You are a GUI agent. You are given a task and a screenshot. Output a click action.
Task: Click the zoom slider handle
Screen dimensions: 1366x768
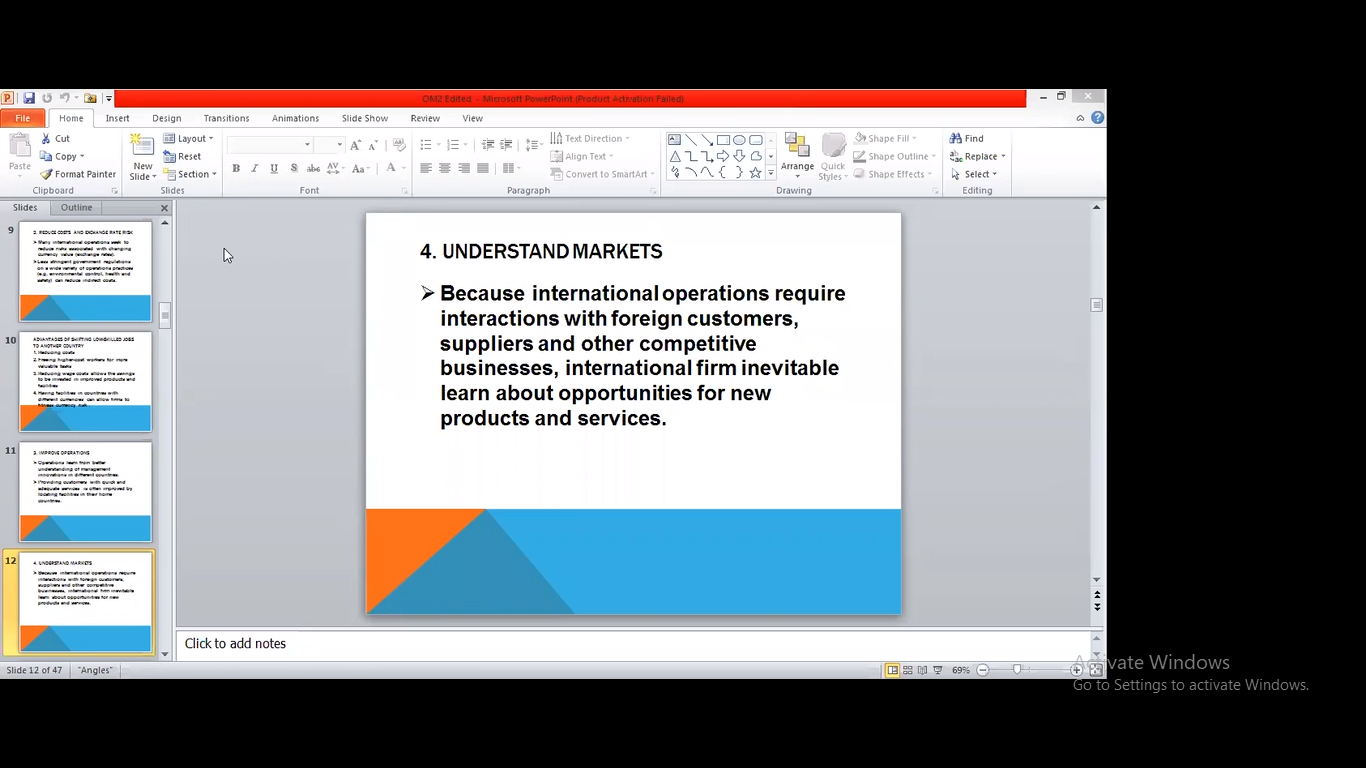tap(1017, 670)
